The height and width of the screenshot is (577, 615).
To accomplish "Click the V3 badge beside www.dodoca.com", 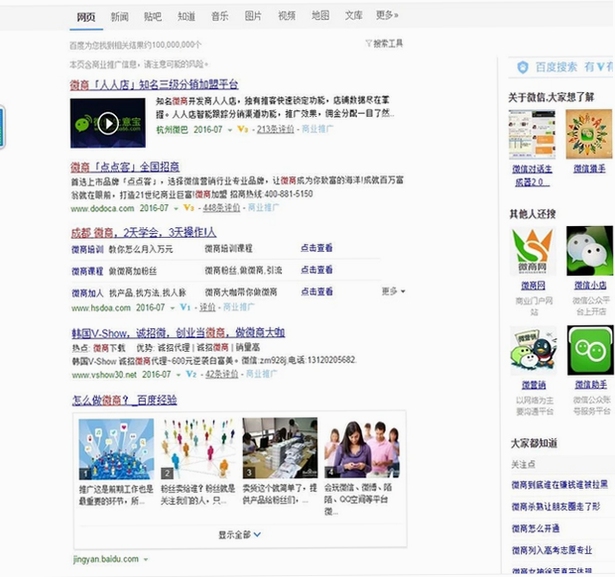I will [189, 208].
